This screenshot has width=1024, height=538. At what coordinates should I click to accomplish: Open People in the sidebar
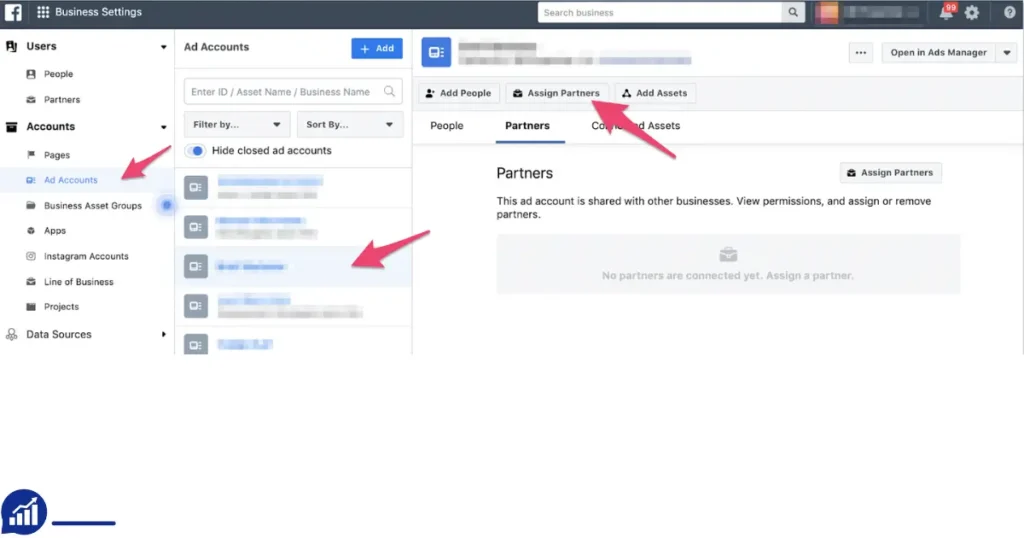(x=58, y=74)
